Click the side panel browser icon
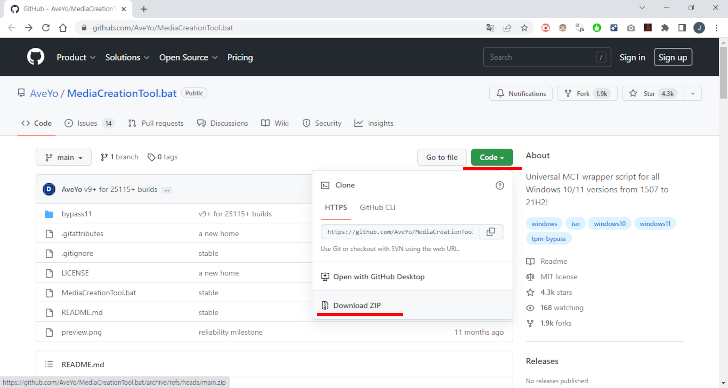This screenshot has height=388, width=728. (x=682, y=28)
